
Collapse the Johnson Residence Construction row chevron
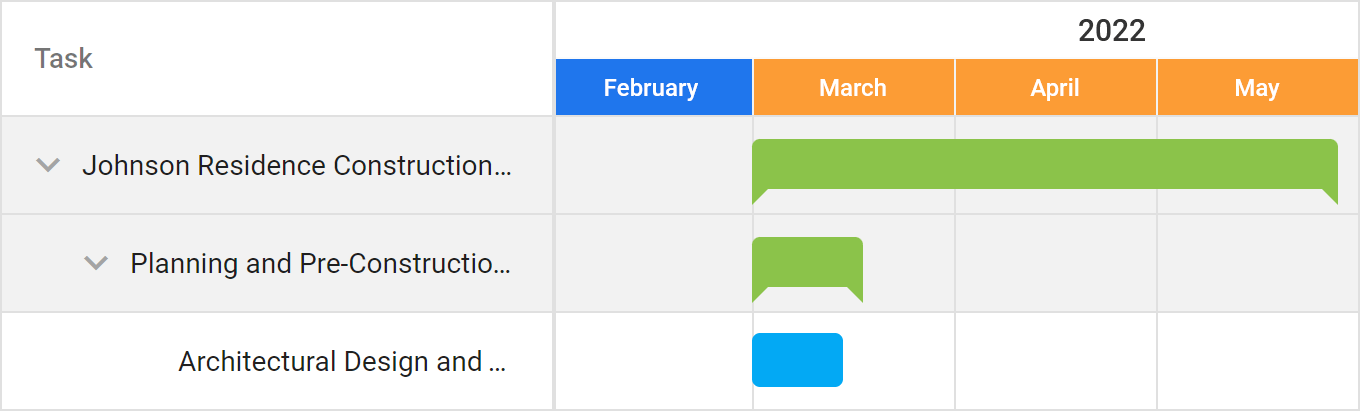coord(48,165)
